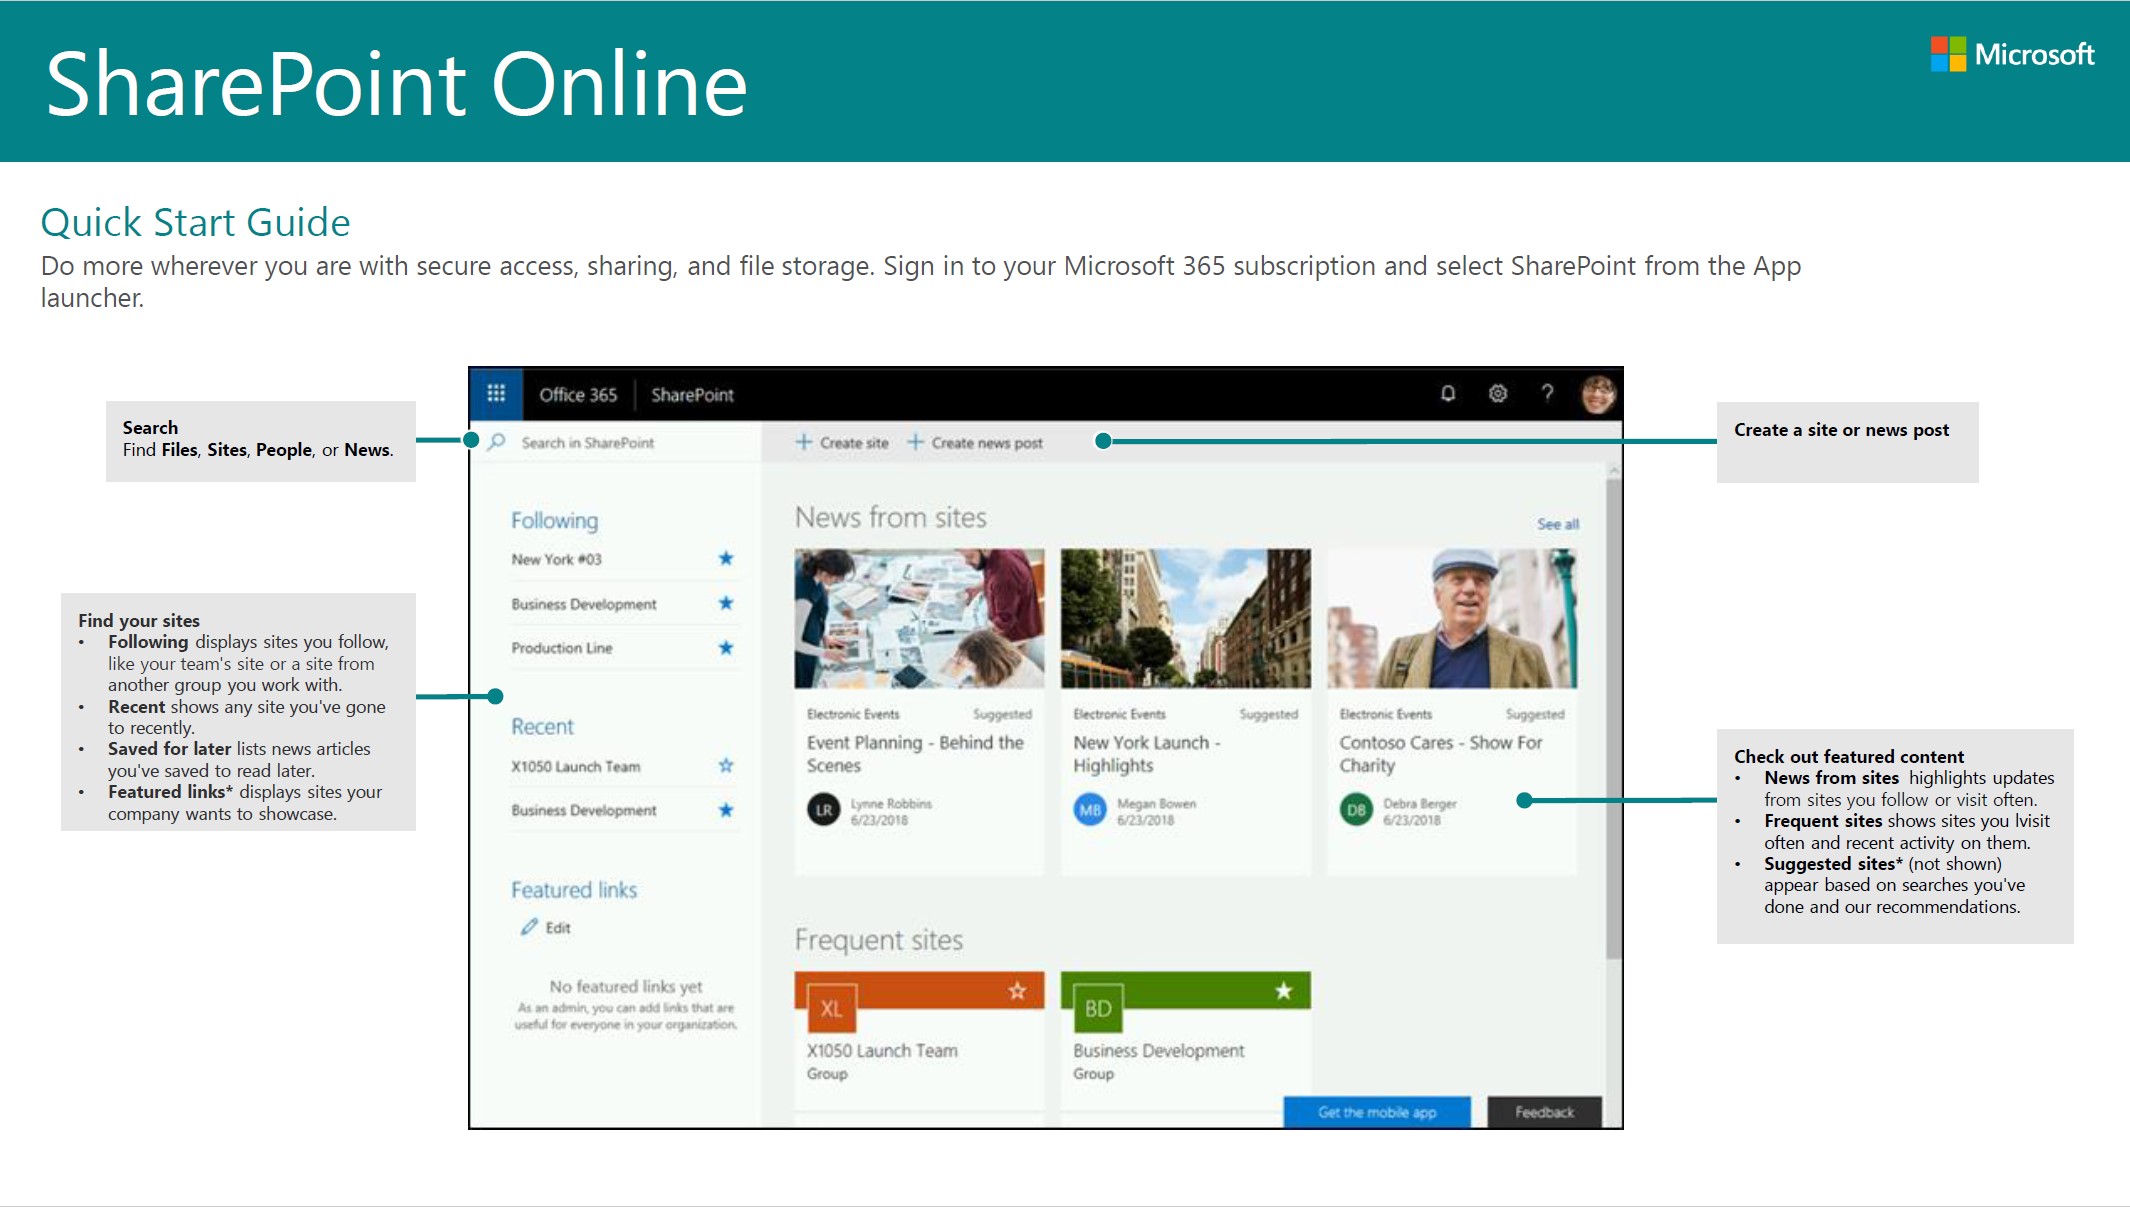2130x1207 pixels.
Task: Open the help menu
Action: [x=1548, y=394]
